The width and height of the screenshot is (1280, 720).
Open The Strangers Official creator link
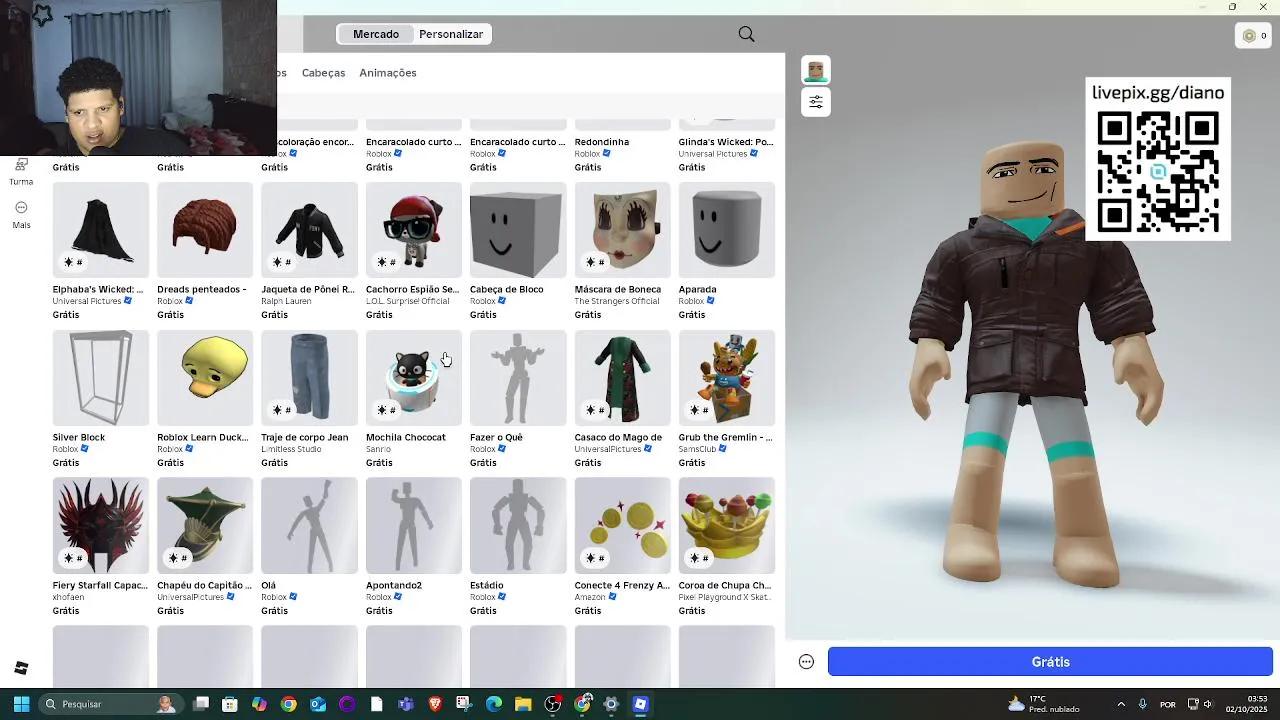(617, 301)
